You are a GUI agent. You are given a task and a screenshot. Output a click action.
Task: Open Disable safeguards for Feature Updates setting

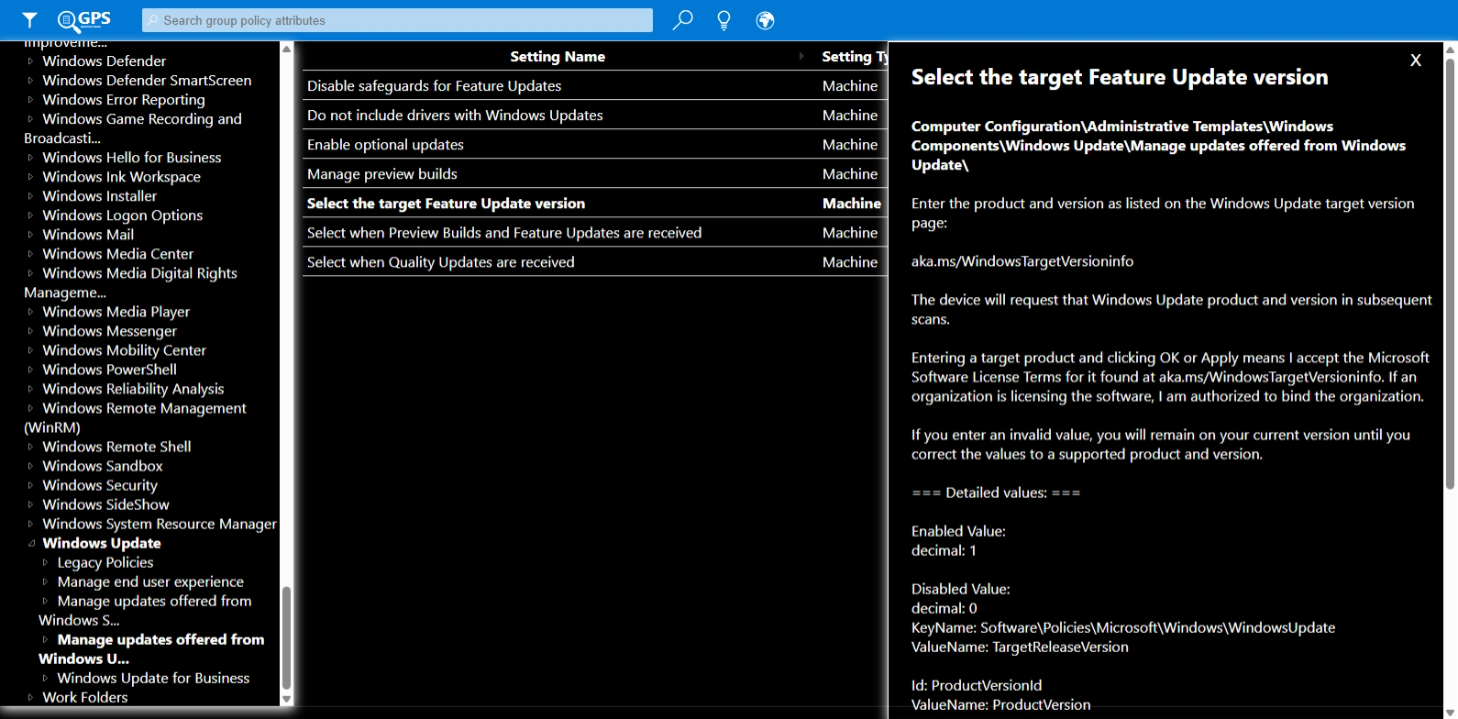click(434, 86)
